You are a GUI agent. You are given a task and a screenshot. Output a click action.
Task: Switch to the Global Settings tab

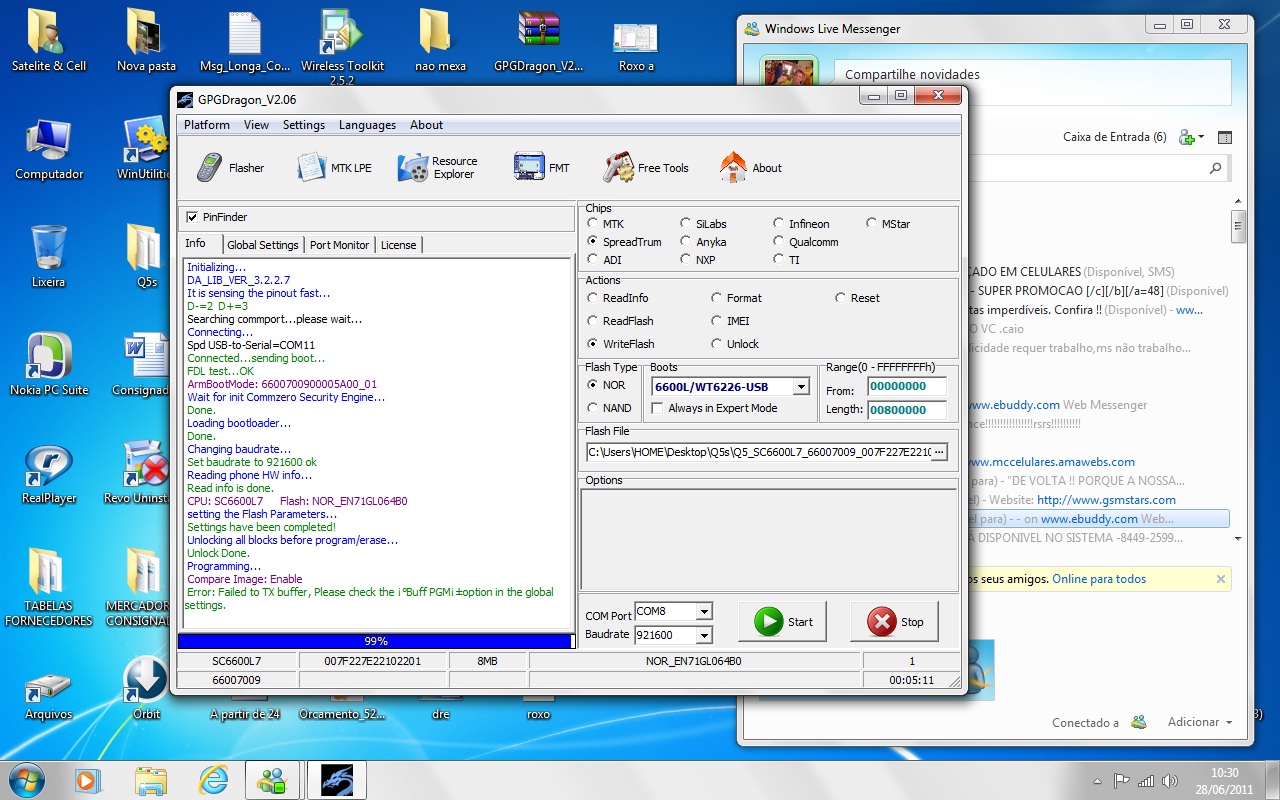pos(263,245)
